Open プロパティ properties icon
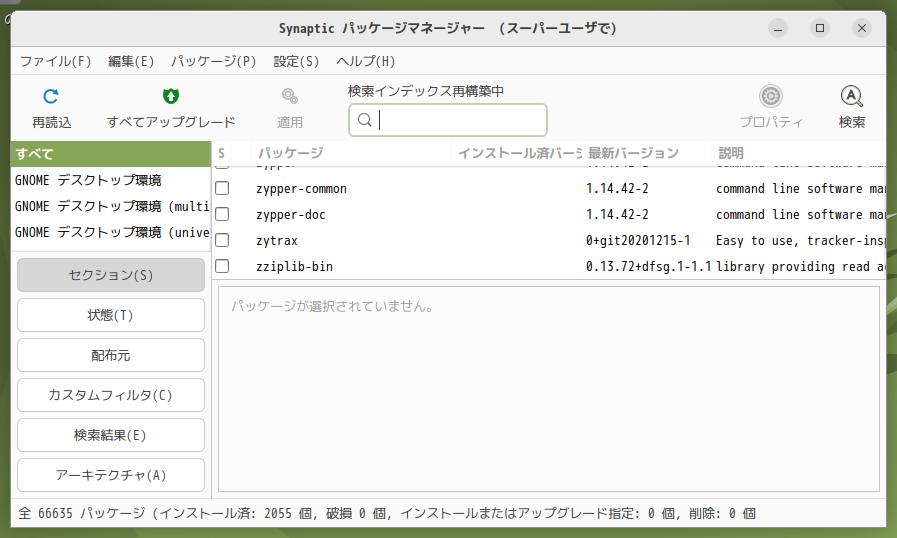Screen dimensions: 897x538 tap(771, 96)
